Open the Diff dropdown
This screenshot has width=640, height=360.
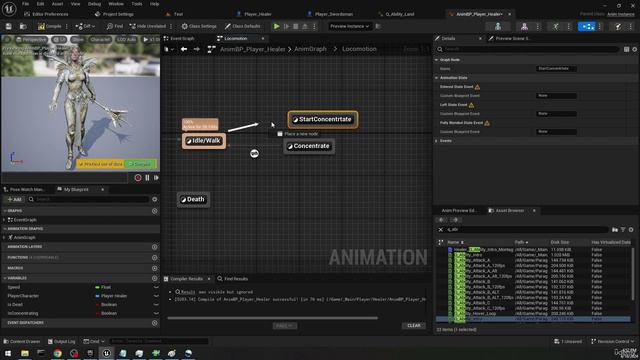(85, 26)
